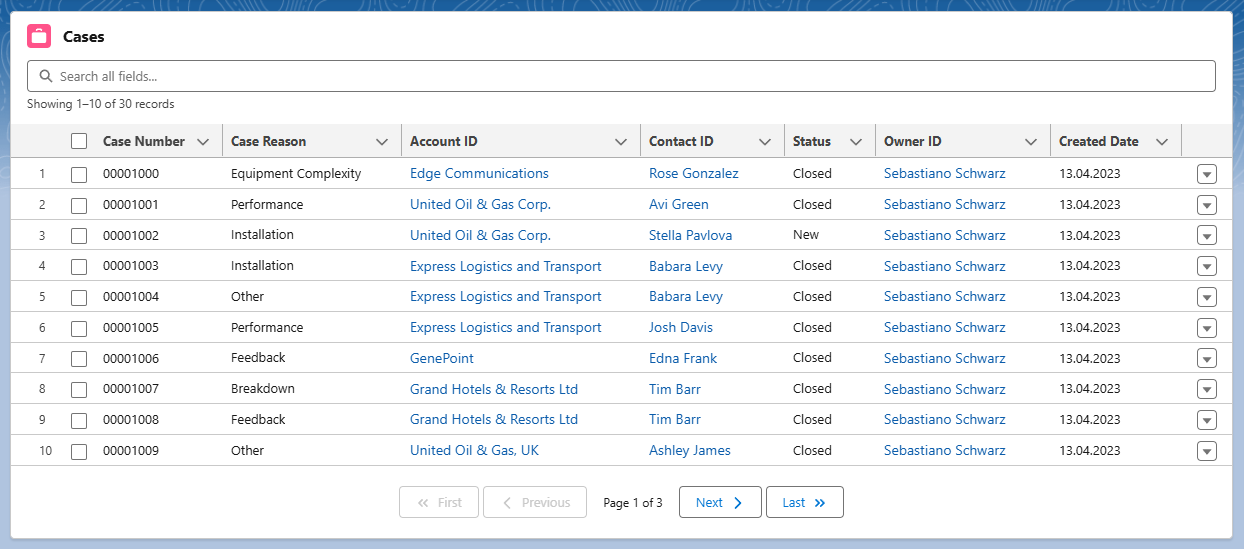Open row actions menu for case 00001001

pos(1207,205)
